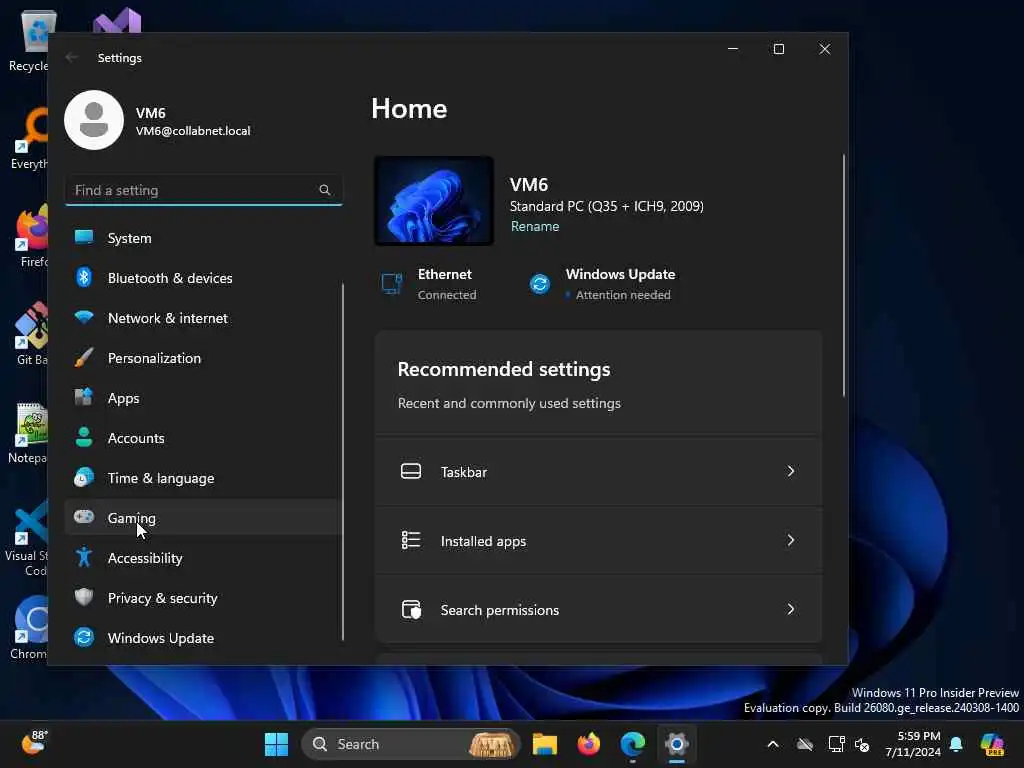Image resolution: width=1024 pixels, height=768 pixels.
Task: Click the Search permissions icon
Action: [411, 609]
